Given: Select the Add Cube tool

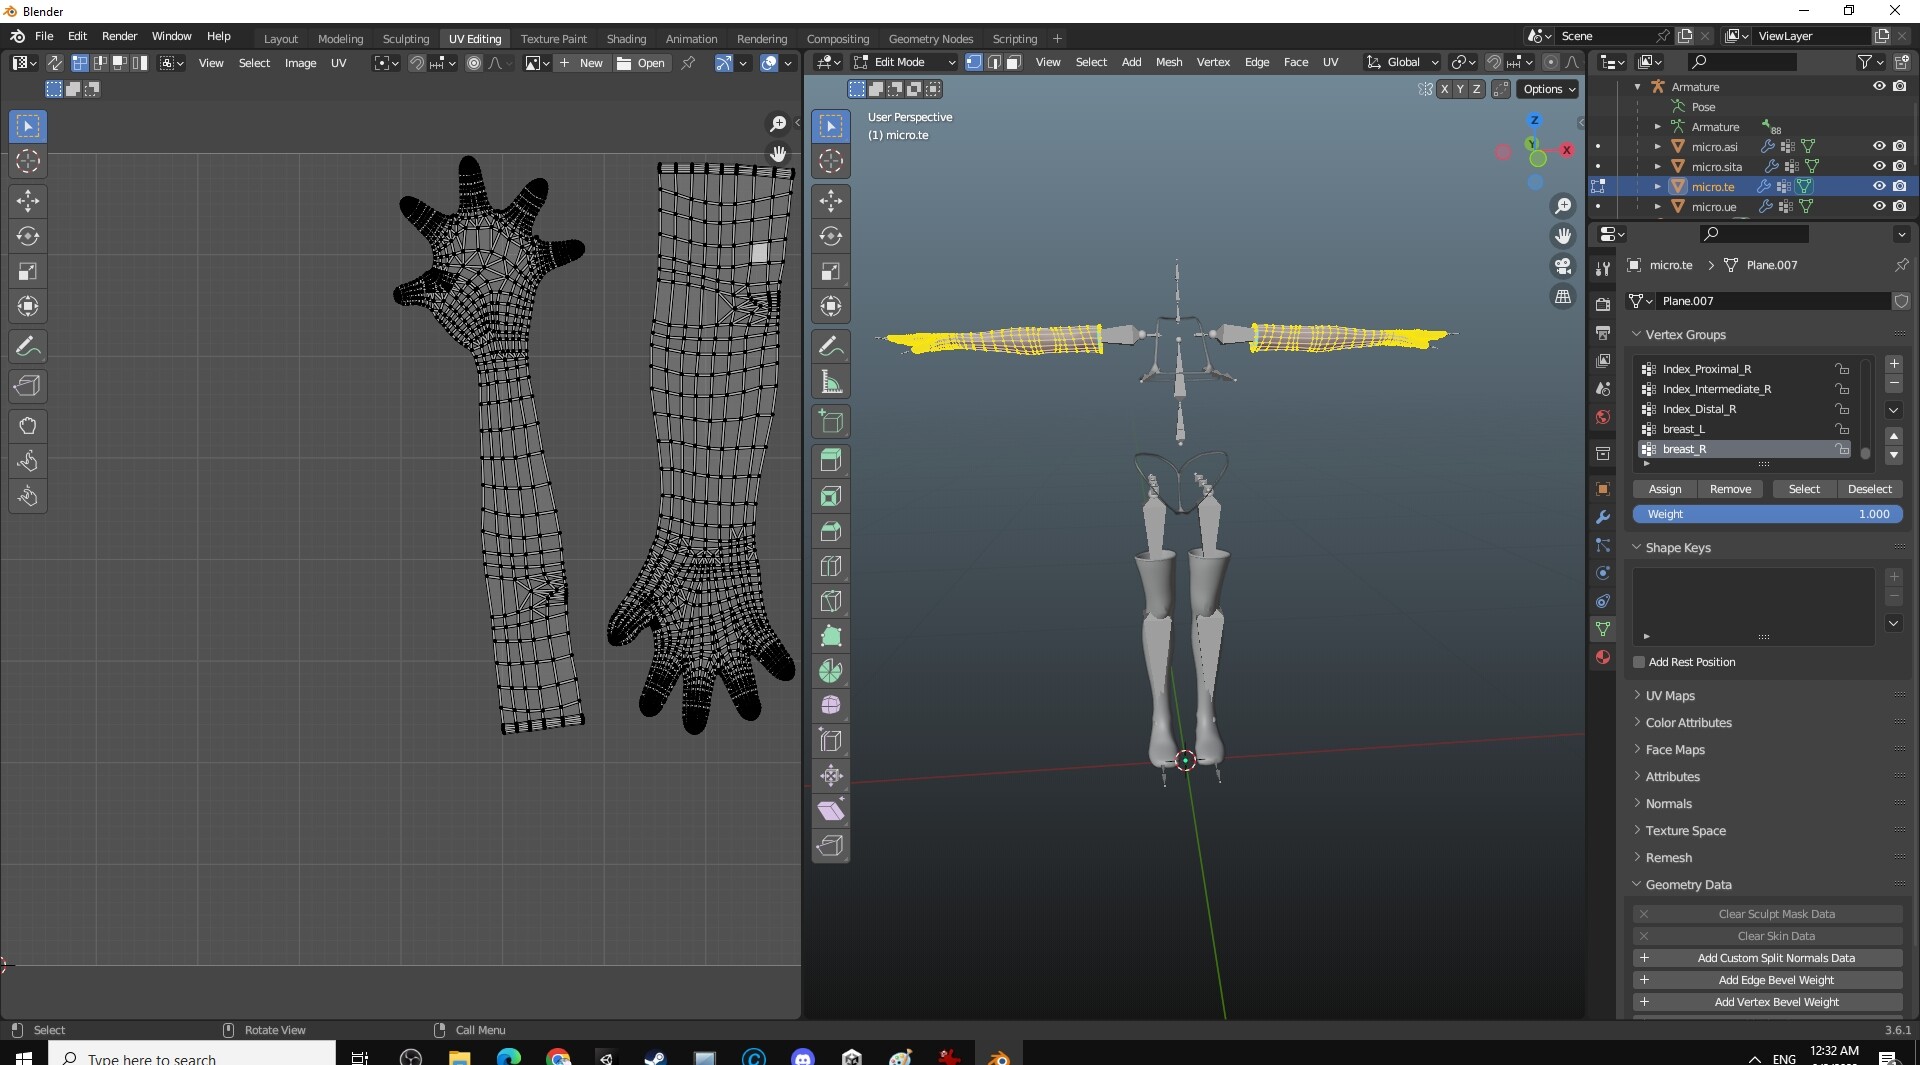Looking at the screenshot, I should [831, 421].
